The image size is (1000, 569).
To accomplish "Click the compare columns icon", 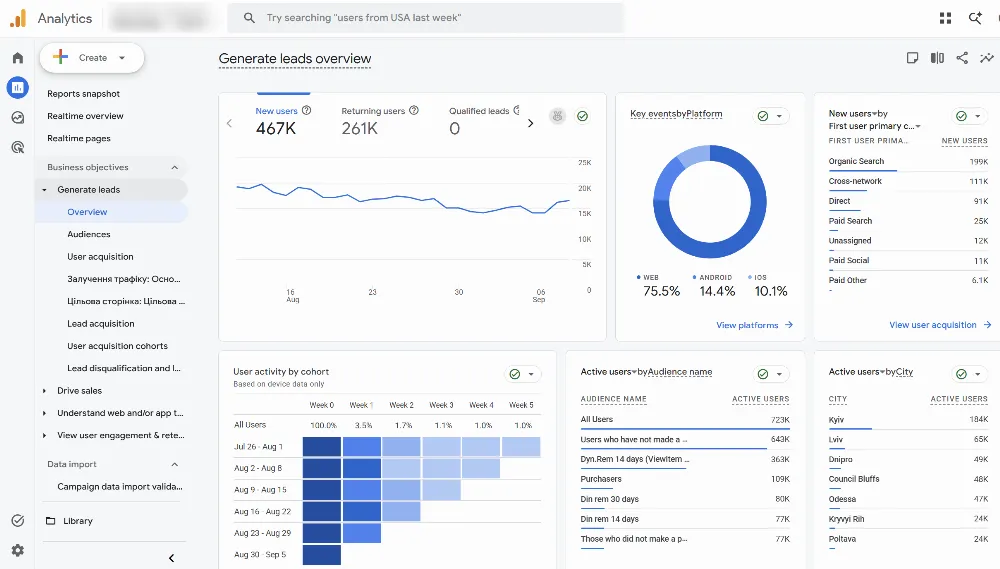I will tap(937, 58).
